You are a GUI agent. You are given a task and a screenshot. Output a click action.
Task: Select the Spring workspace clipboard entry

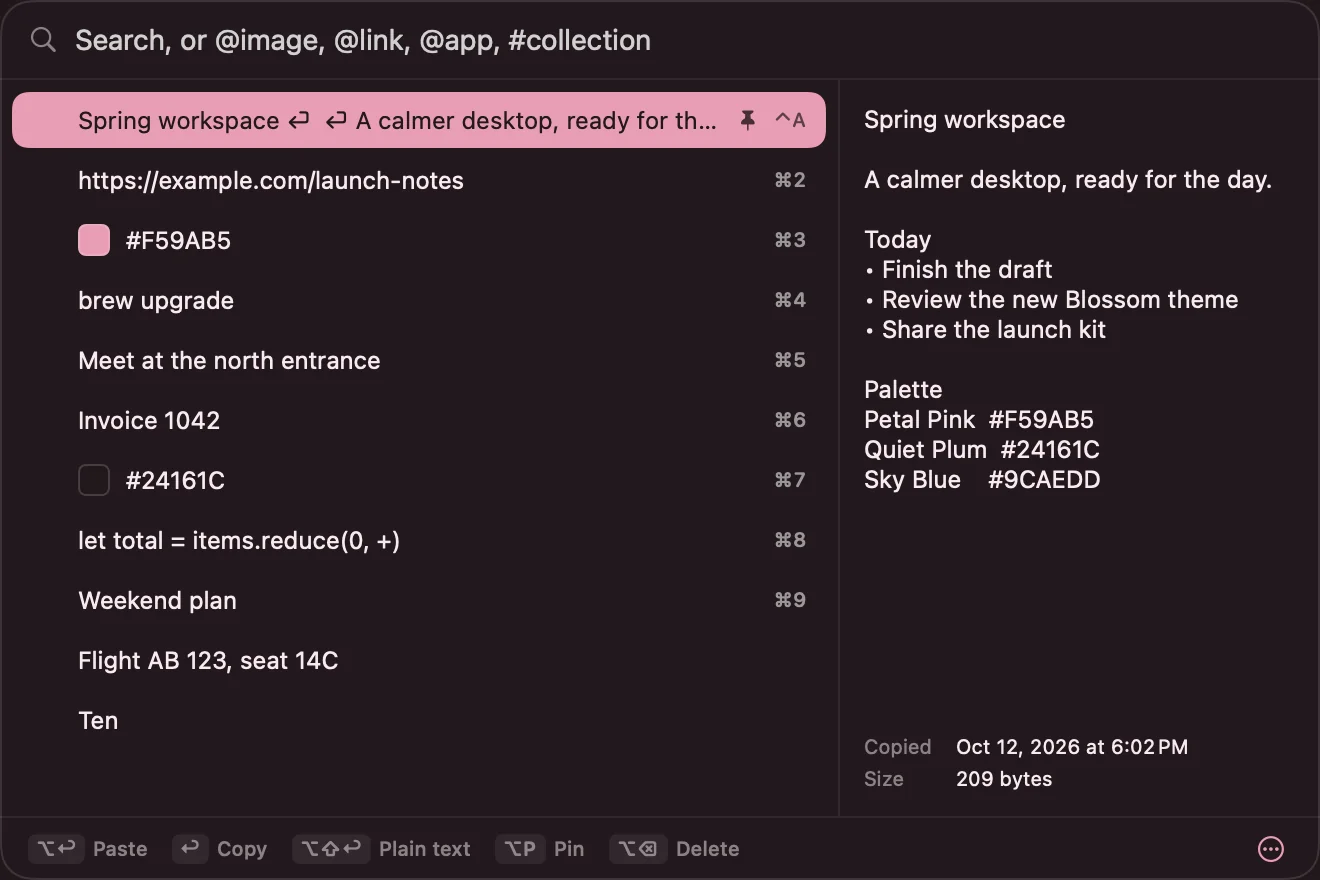click(x=419, y=120)
